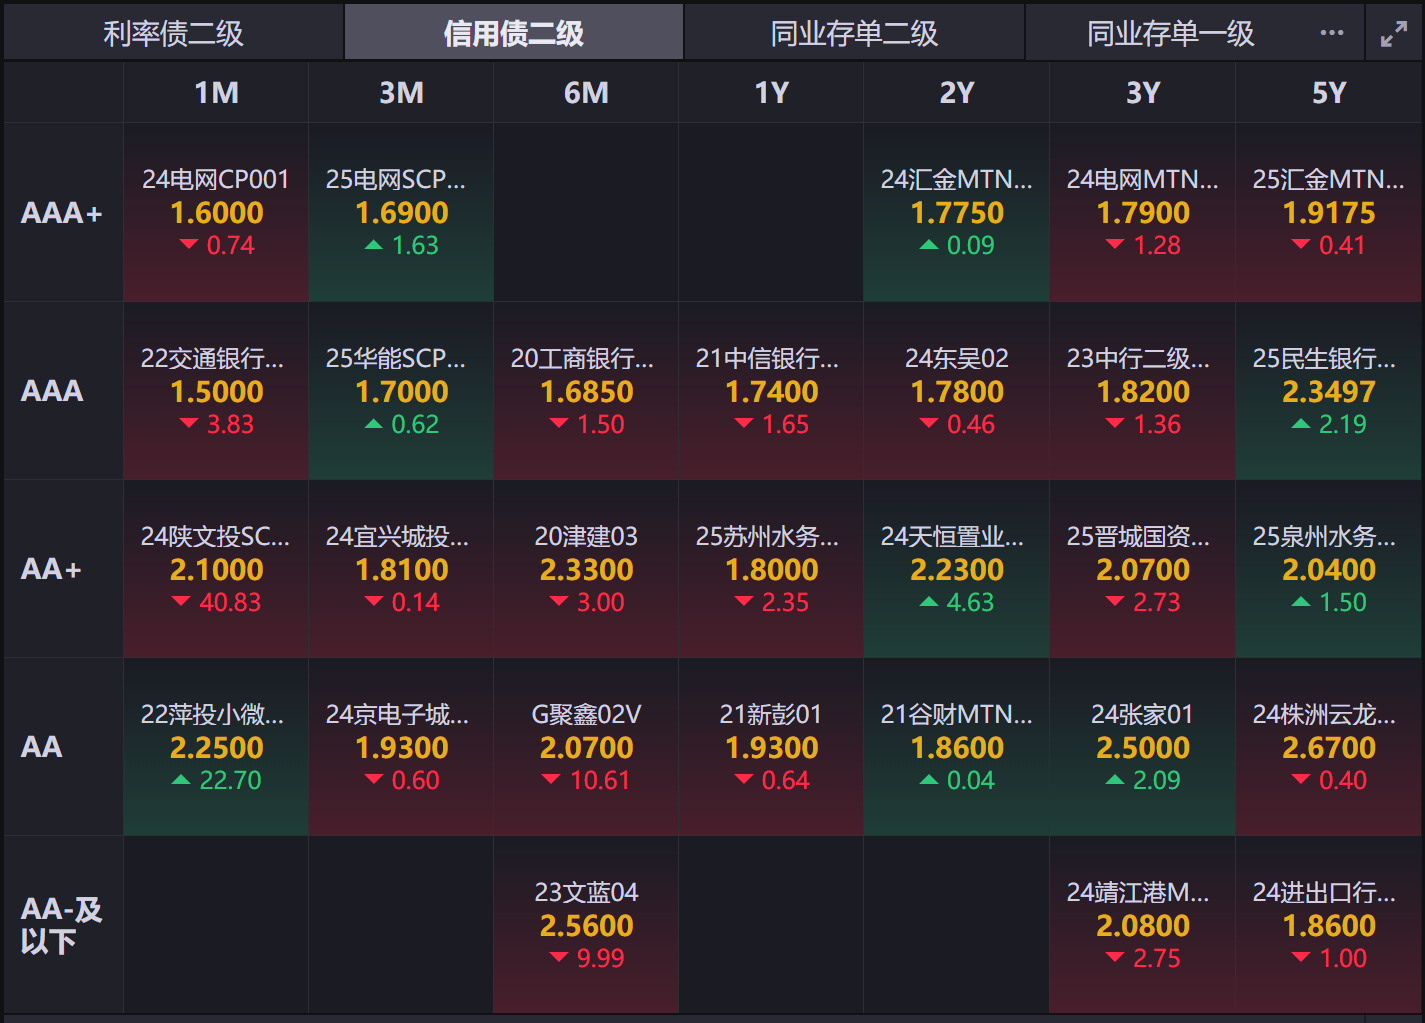Open the 25民生银行 bond at 2.3497
This screenshot has height=1023, width=1425.
[1329, 391]
